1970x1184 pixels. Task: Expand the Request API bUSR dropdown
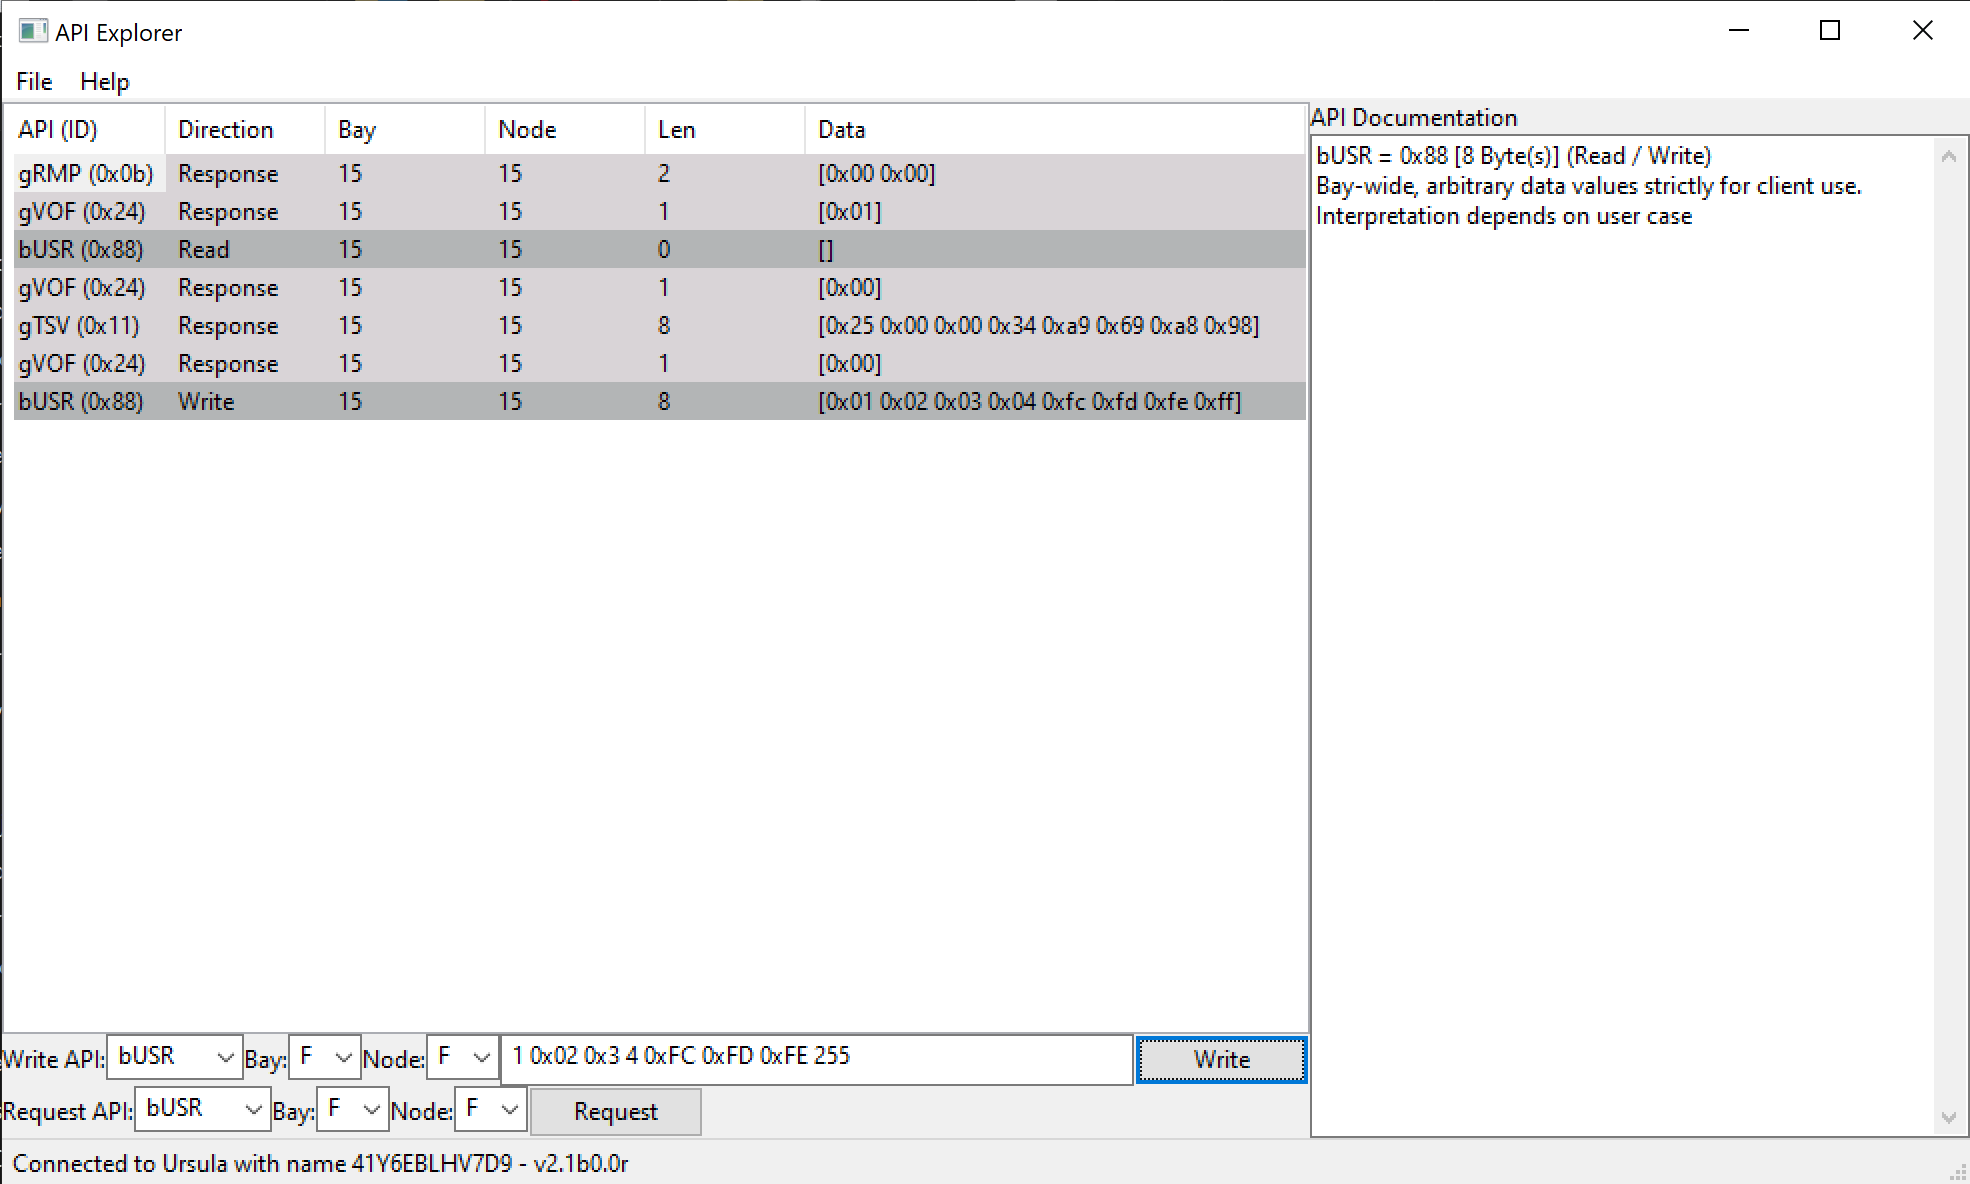tap(253, 1110)
